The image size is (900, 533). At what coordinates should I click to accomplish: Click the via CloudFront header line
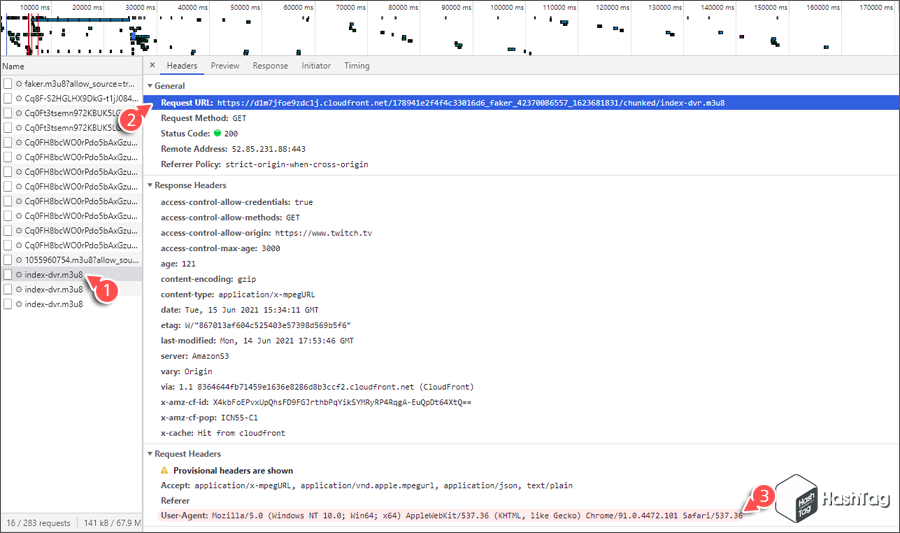pyautogui.click(x=317, y=387)
